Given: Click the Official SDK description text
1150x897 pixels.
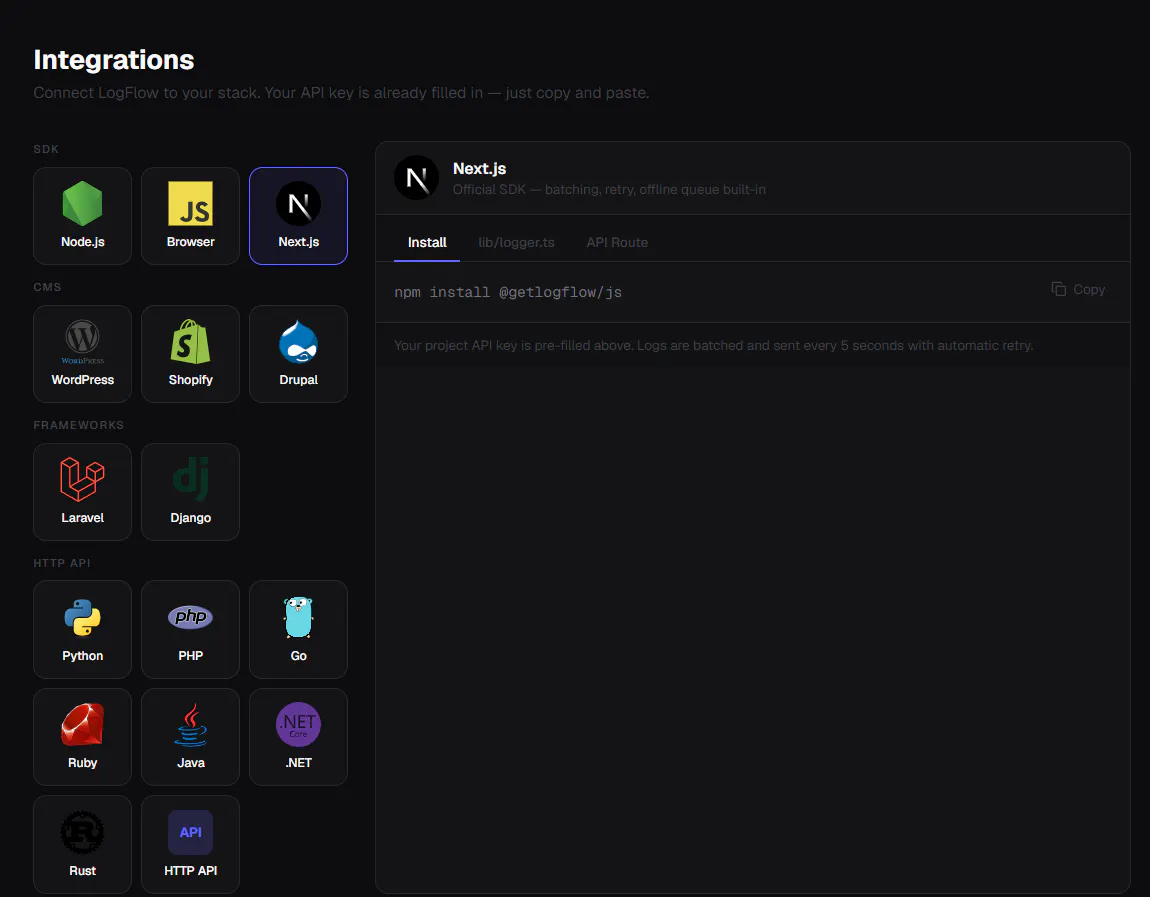Looking at the screenshot, I should click(609, 189).
